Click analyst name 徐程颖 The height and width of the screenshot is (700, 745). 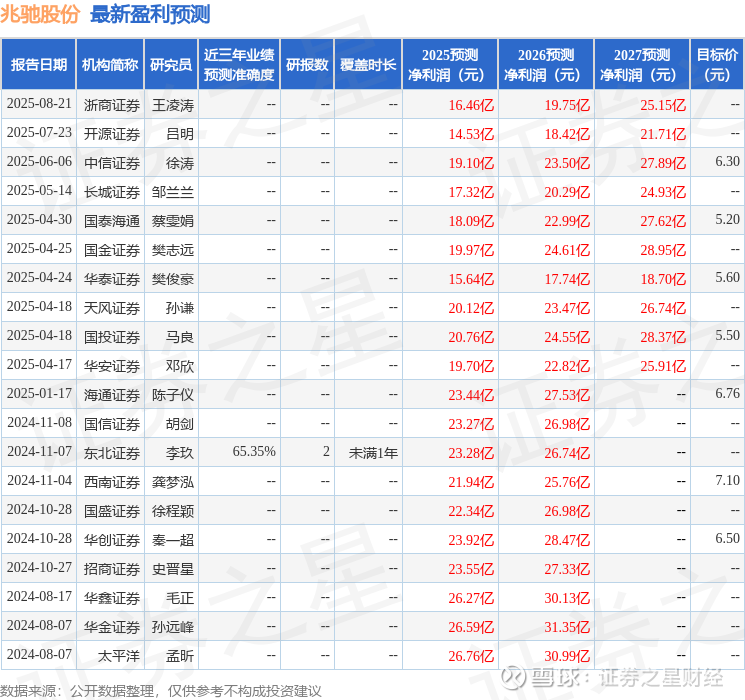click(173, 511)
